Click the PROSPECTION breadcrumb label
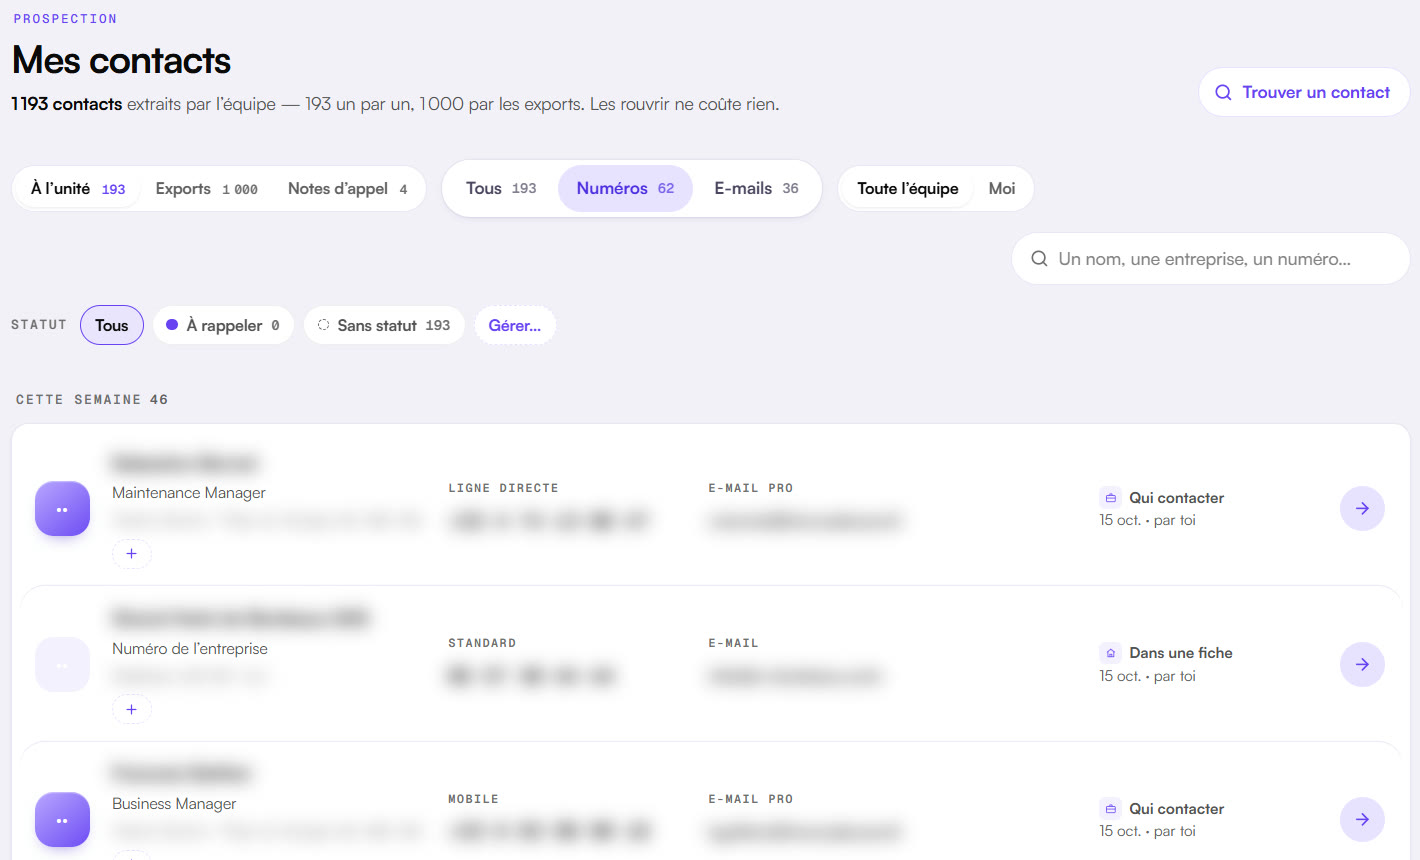This screenshot has height=860, width=1420. (x=65, y=19)
